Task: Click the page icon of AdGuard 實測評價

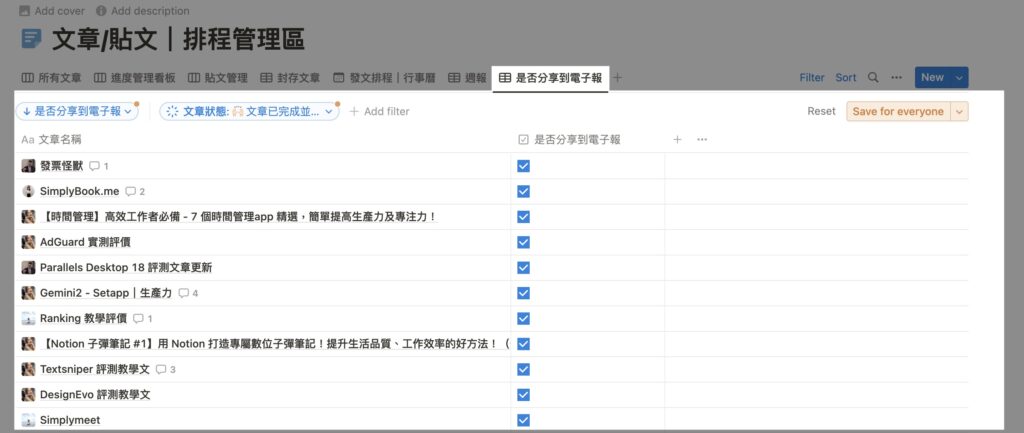Action: (x=28, y=242)
